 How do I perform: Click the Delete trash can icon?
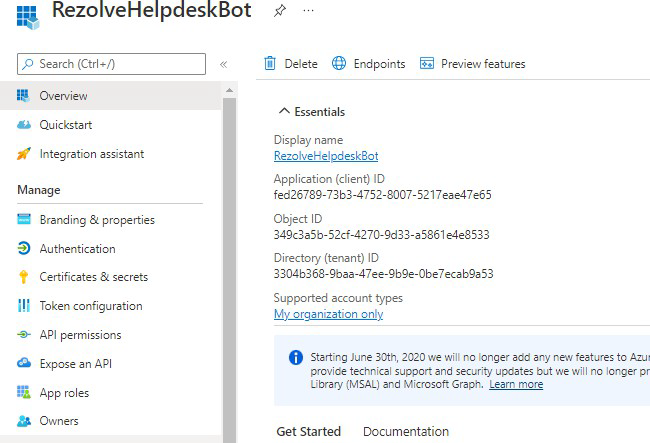(270, 63)
